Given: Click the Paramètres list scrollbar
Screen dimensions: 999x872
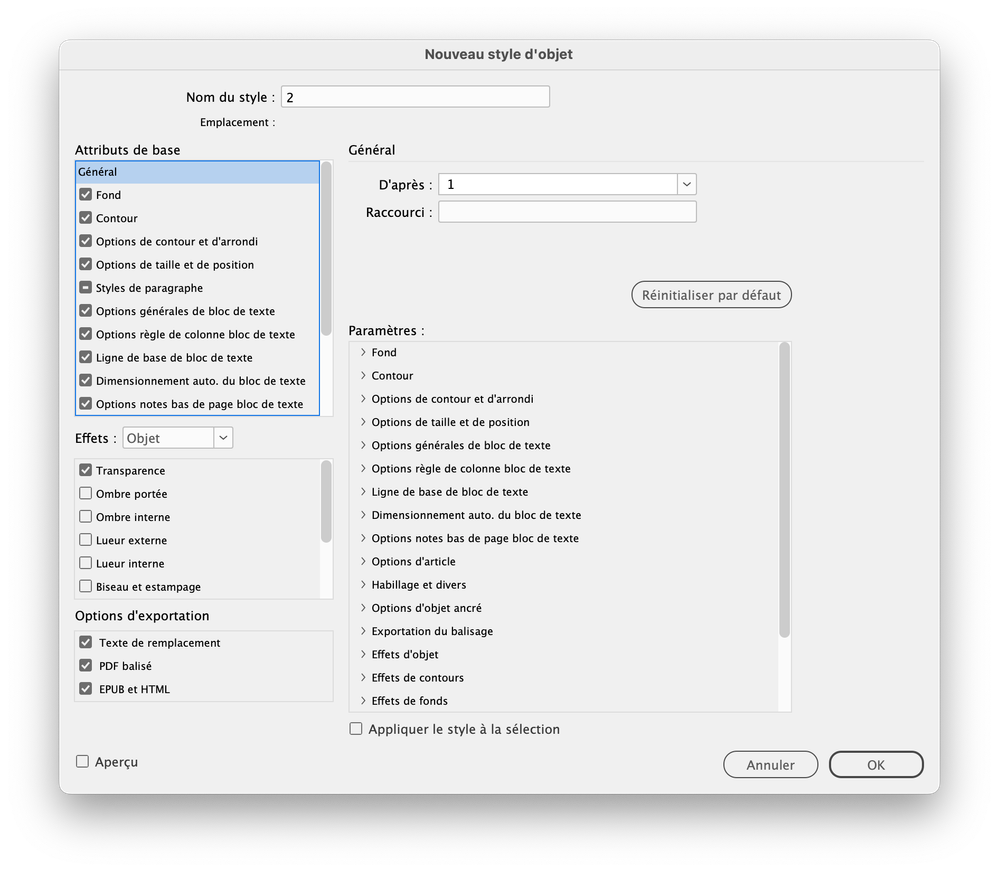Looking at the screenshot, I should [x=784, y=490].
